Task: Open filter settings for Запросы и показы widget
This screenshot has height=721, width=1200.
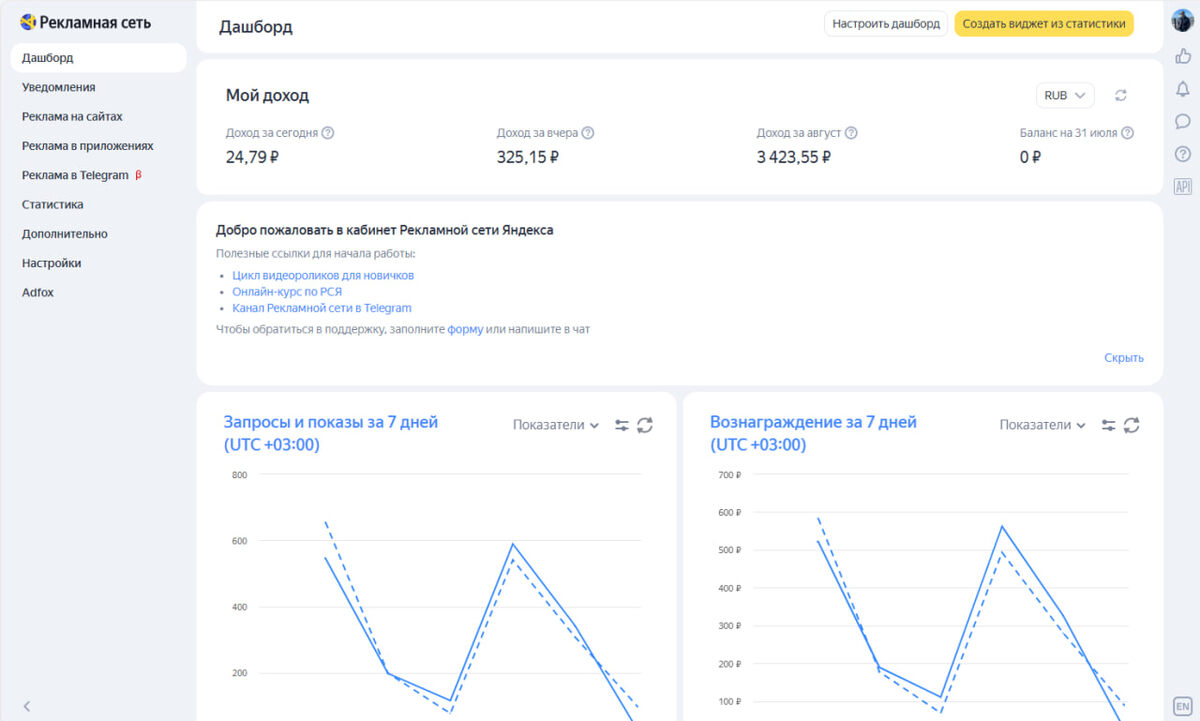Action: (x=622, y=425)
